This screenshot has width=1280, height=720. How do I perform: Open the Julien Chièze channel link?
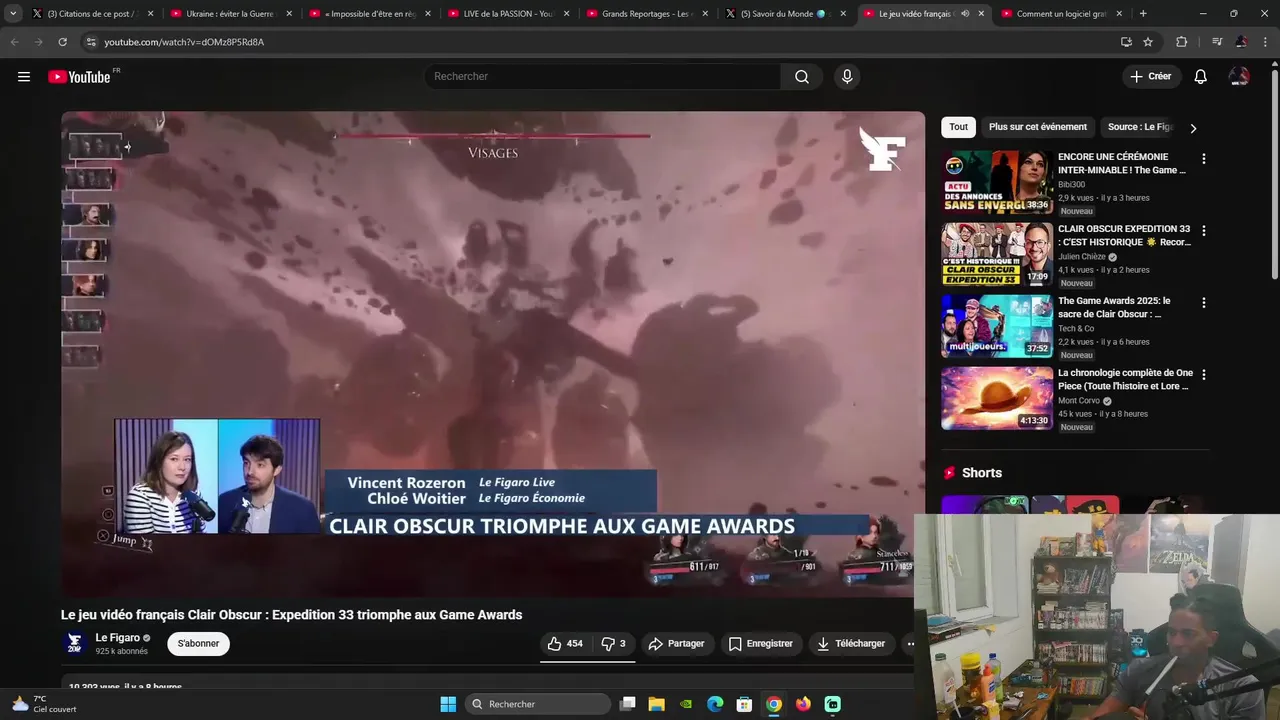tap(1082, 257)
